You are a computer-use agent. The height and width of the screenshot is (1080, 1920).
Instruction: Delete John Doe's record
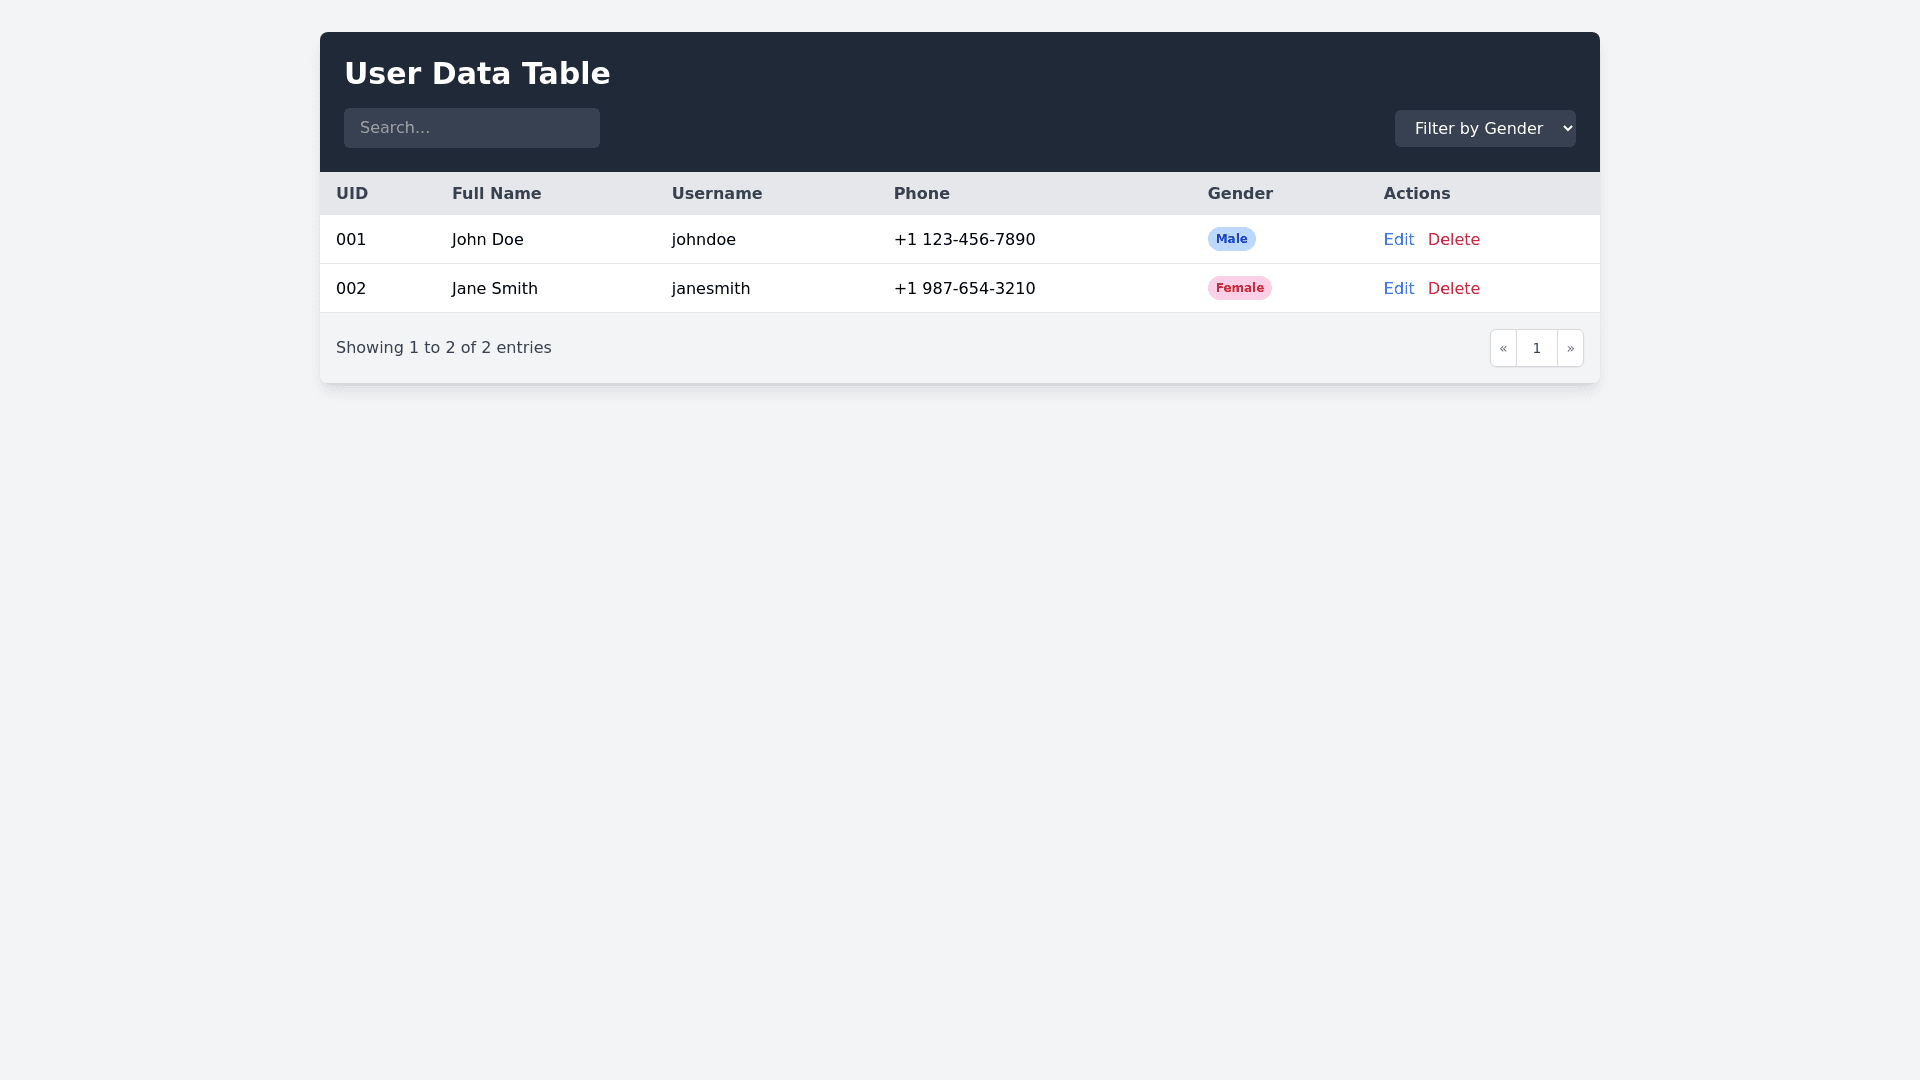click(x=1453, y=240)
